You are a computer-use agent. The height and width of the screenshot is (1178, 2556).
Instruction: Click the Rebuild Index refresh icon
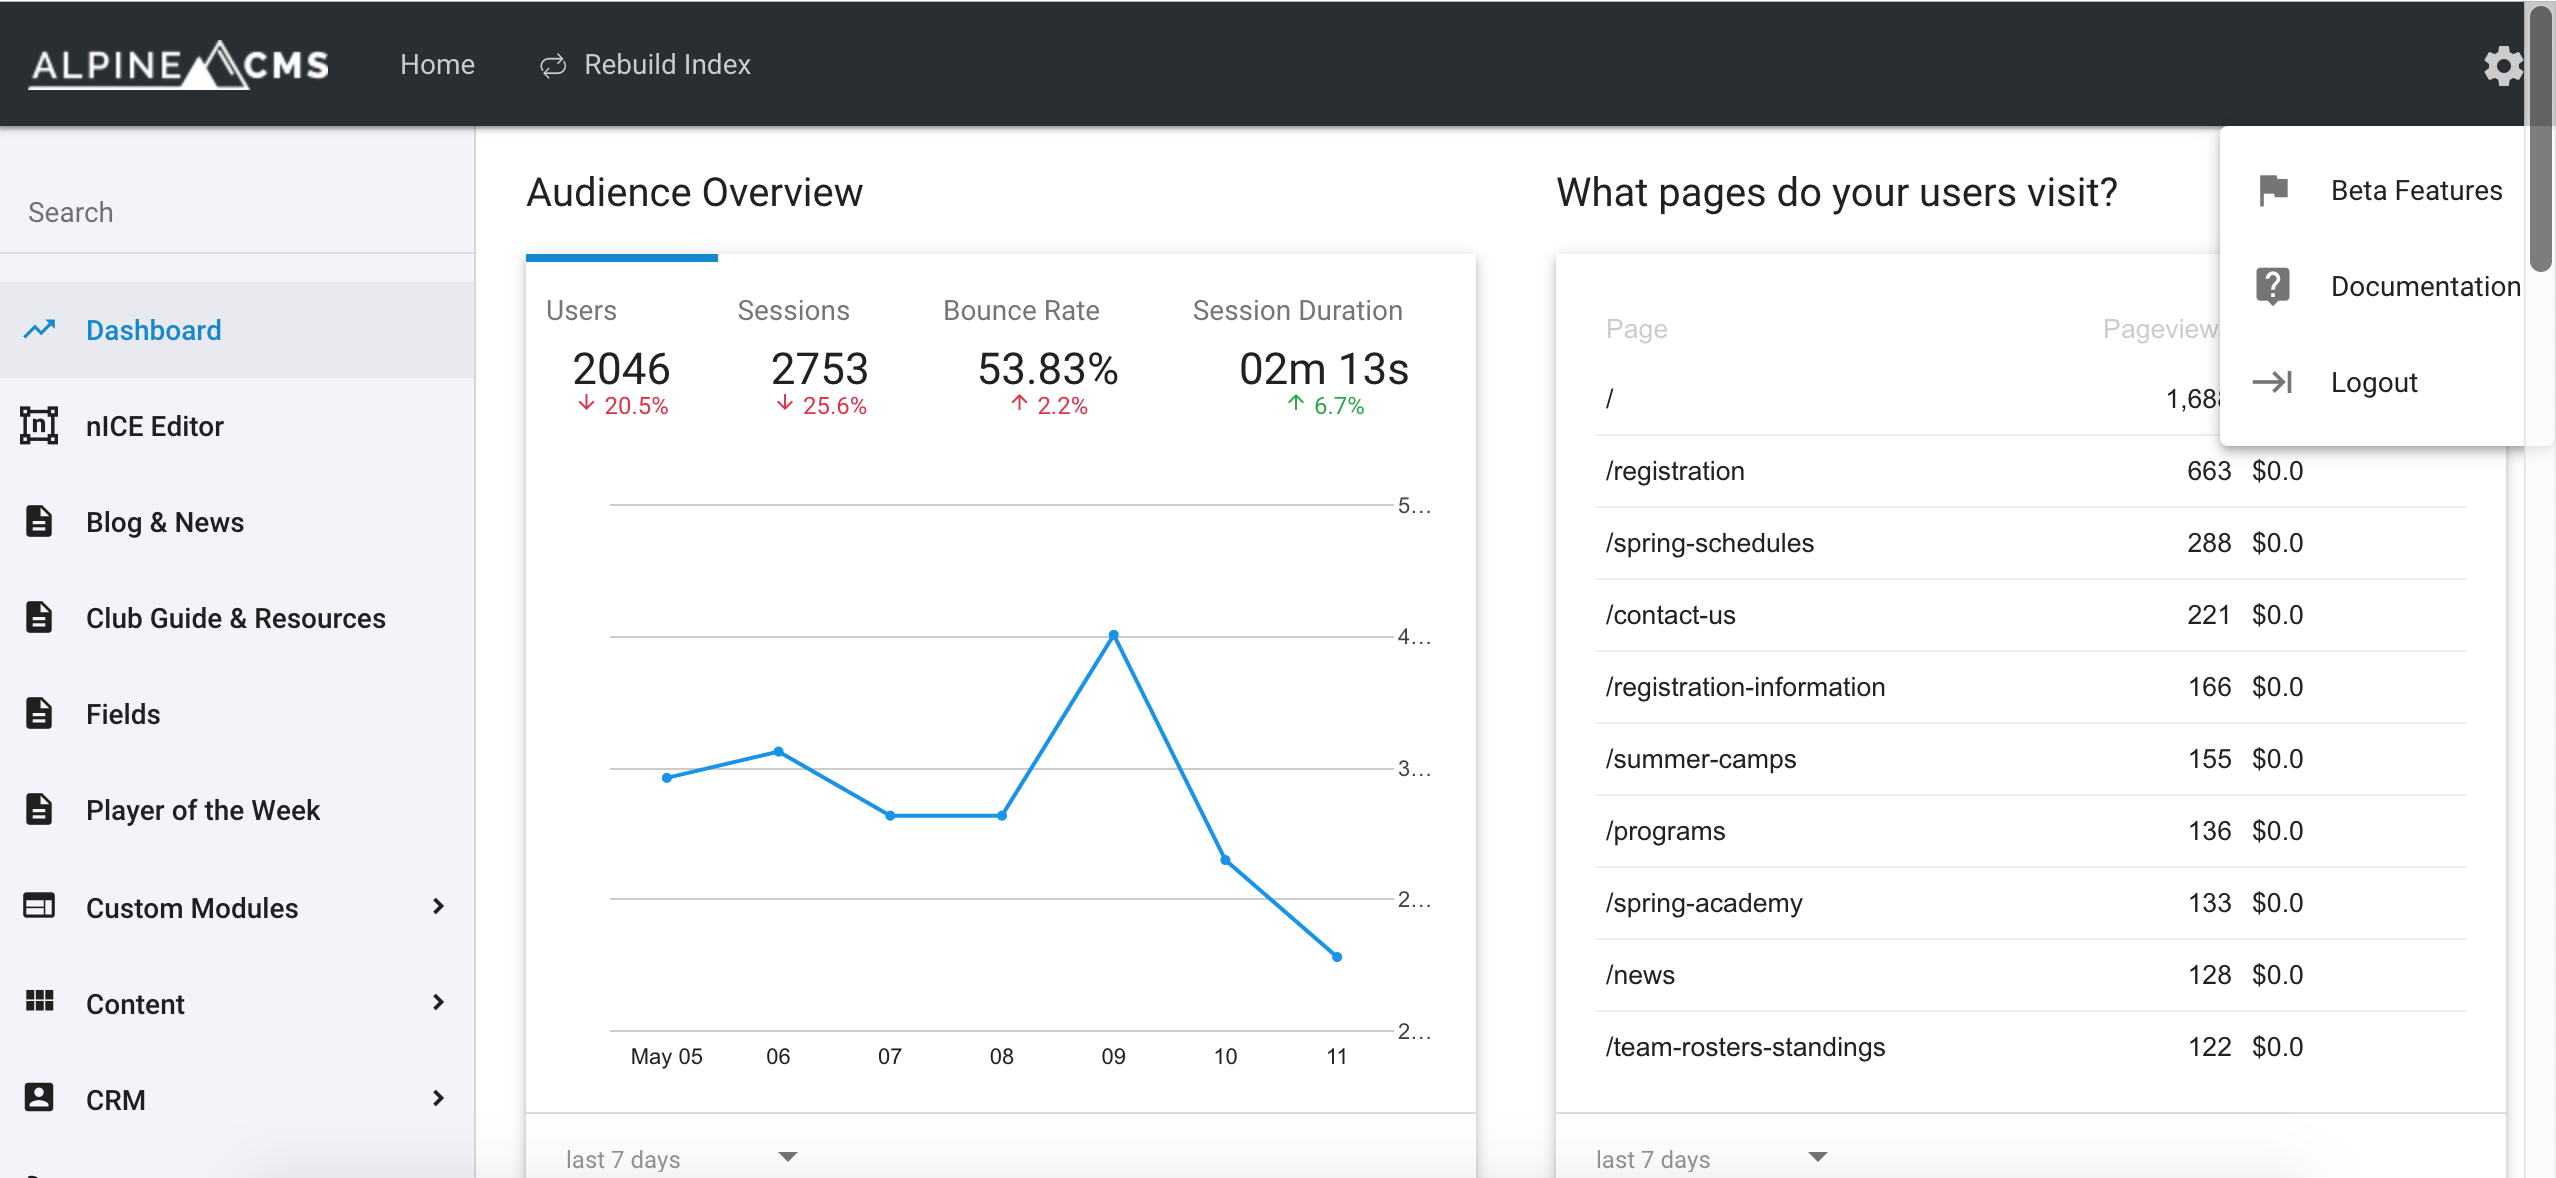[553, 66]
